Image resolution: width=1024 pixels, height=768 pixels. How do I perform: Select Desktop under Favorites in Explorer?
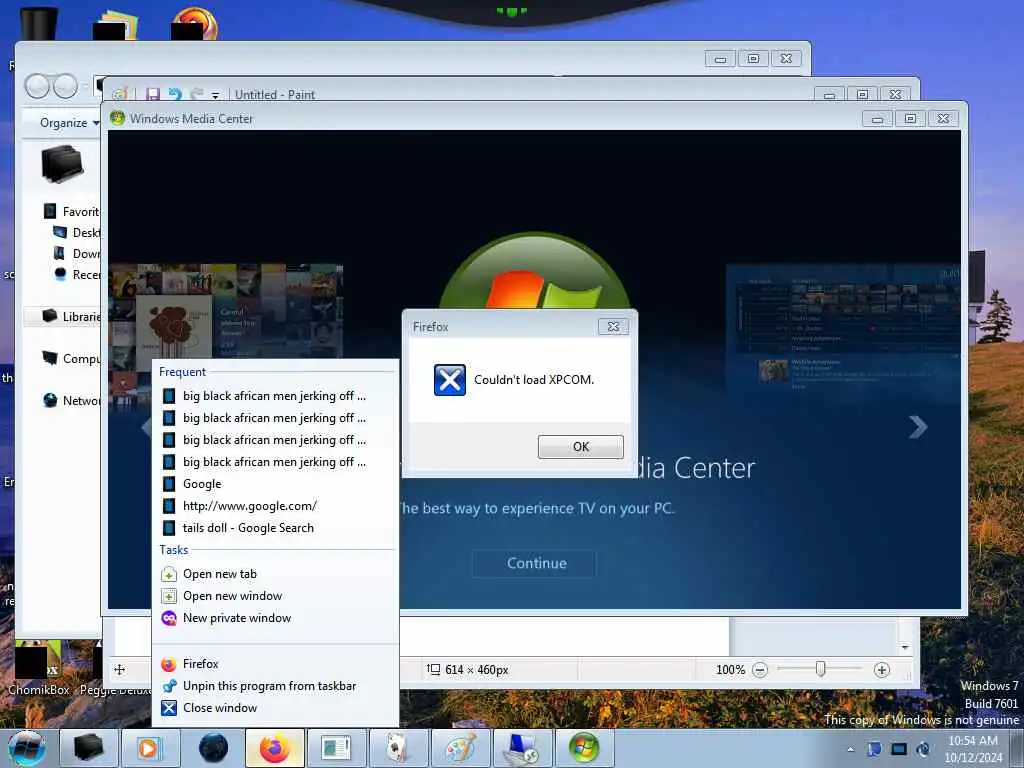tap(77, 232)
